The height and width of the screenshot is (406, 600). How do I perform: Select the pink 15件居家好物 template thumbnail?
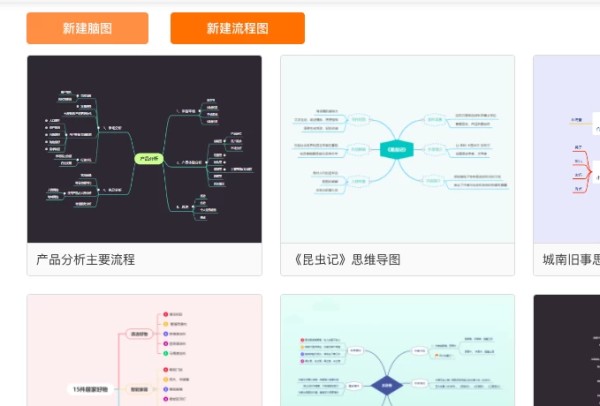coord(144,350)
